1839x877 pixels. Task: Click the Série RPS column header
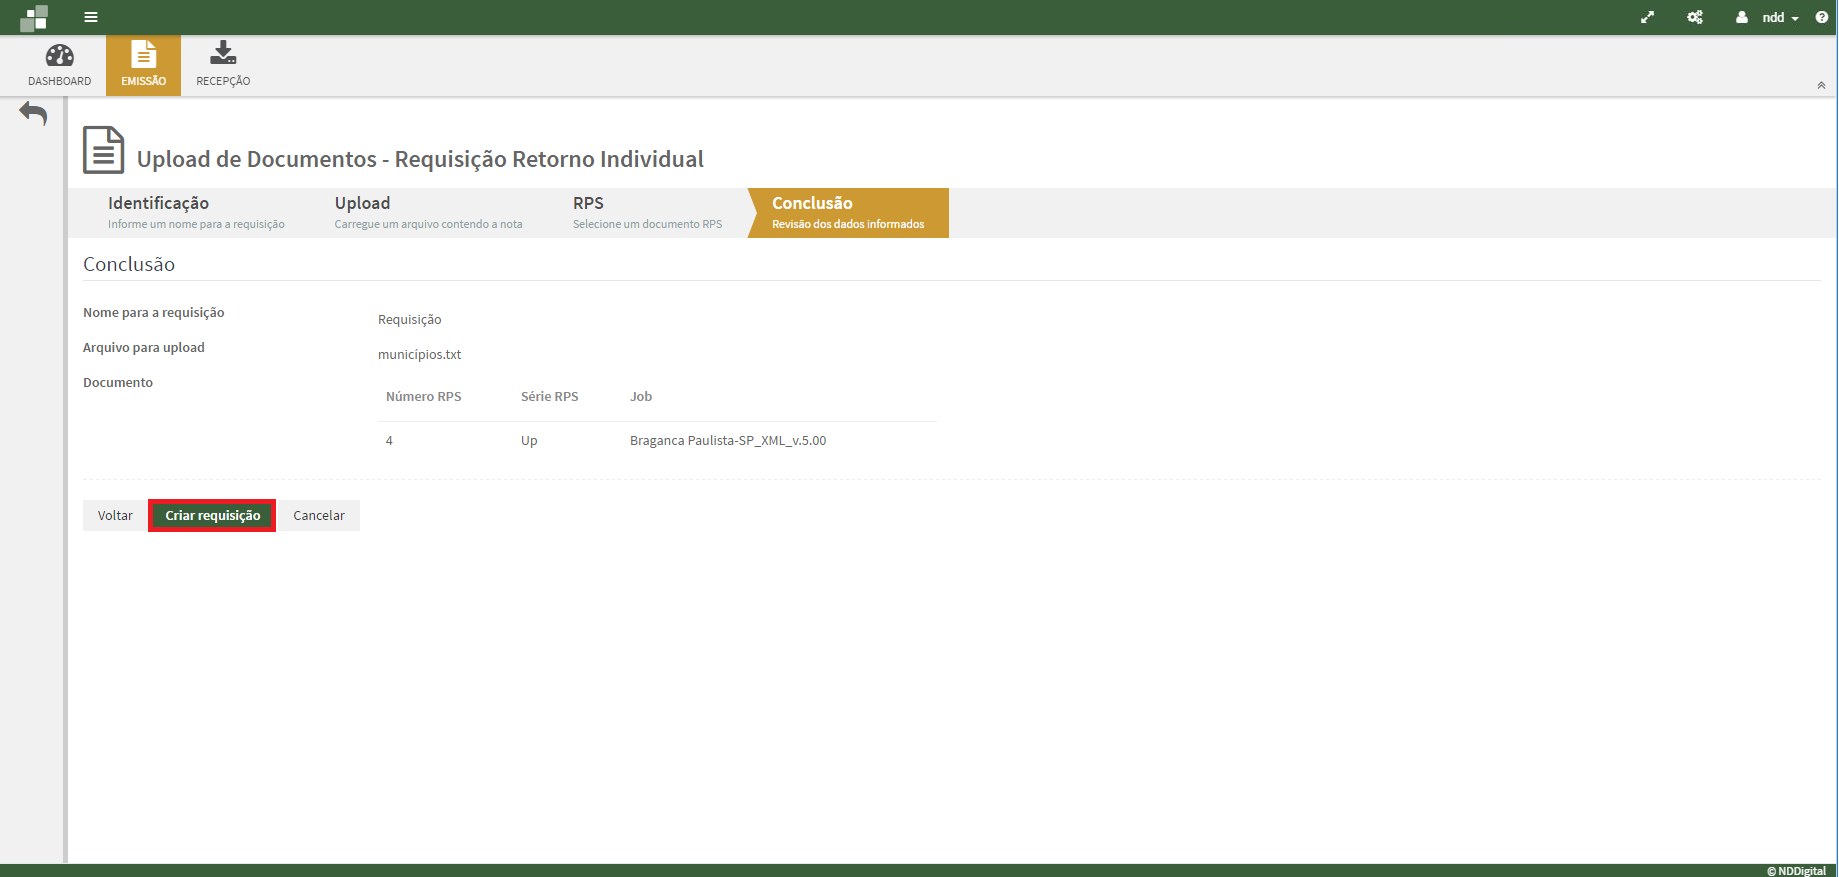[x=550, y=396]
